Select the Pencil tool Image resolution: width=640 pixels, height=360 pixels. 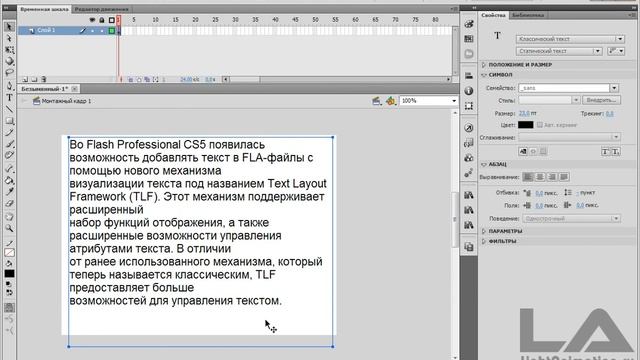tap(9, 132)
